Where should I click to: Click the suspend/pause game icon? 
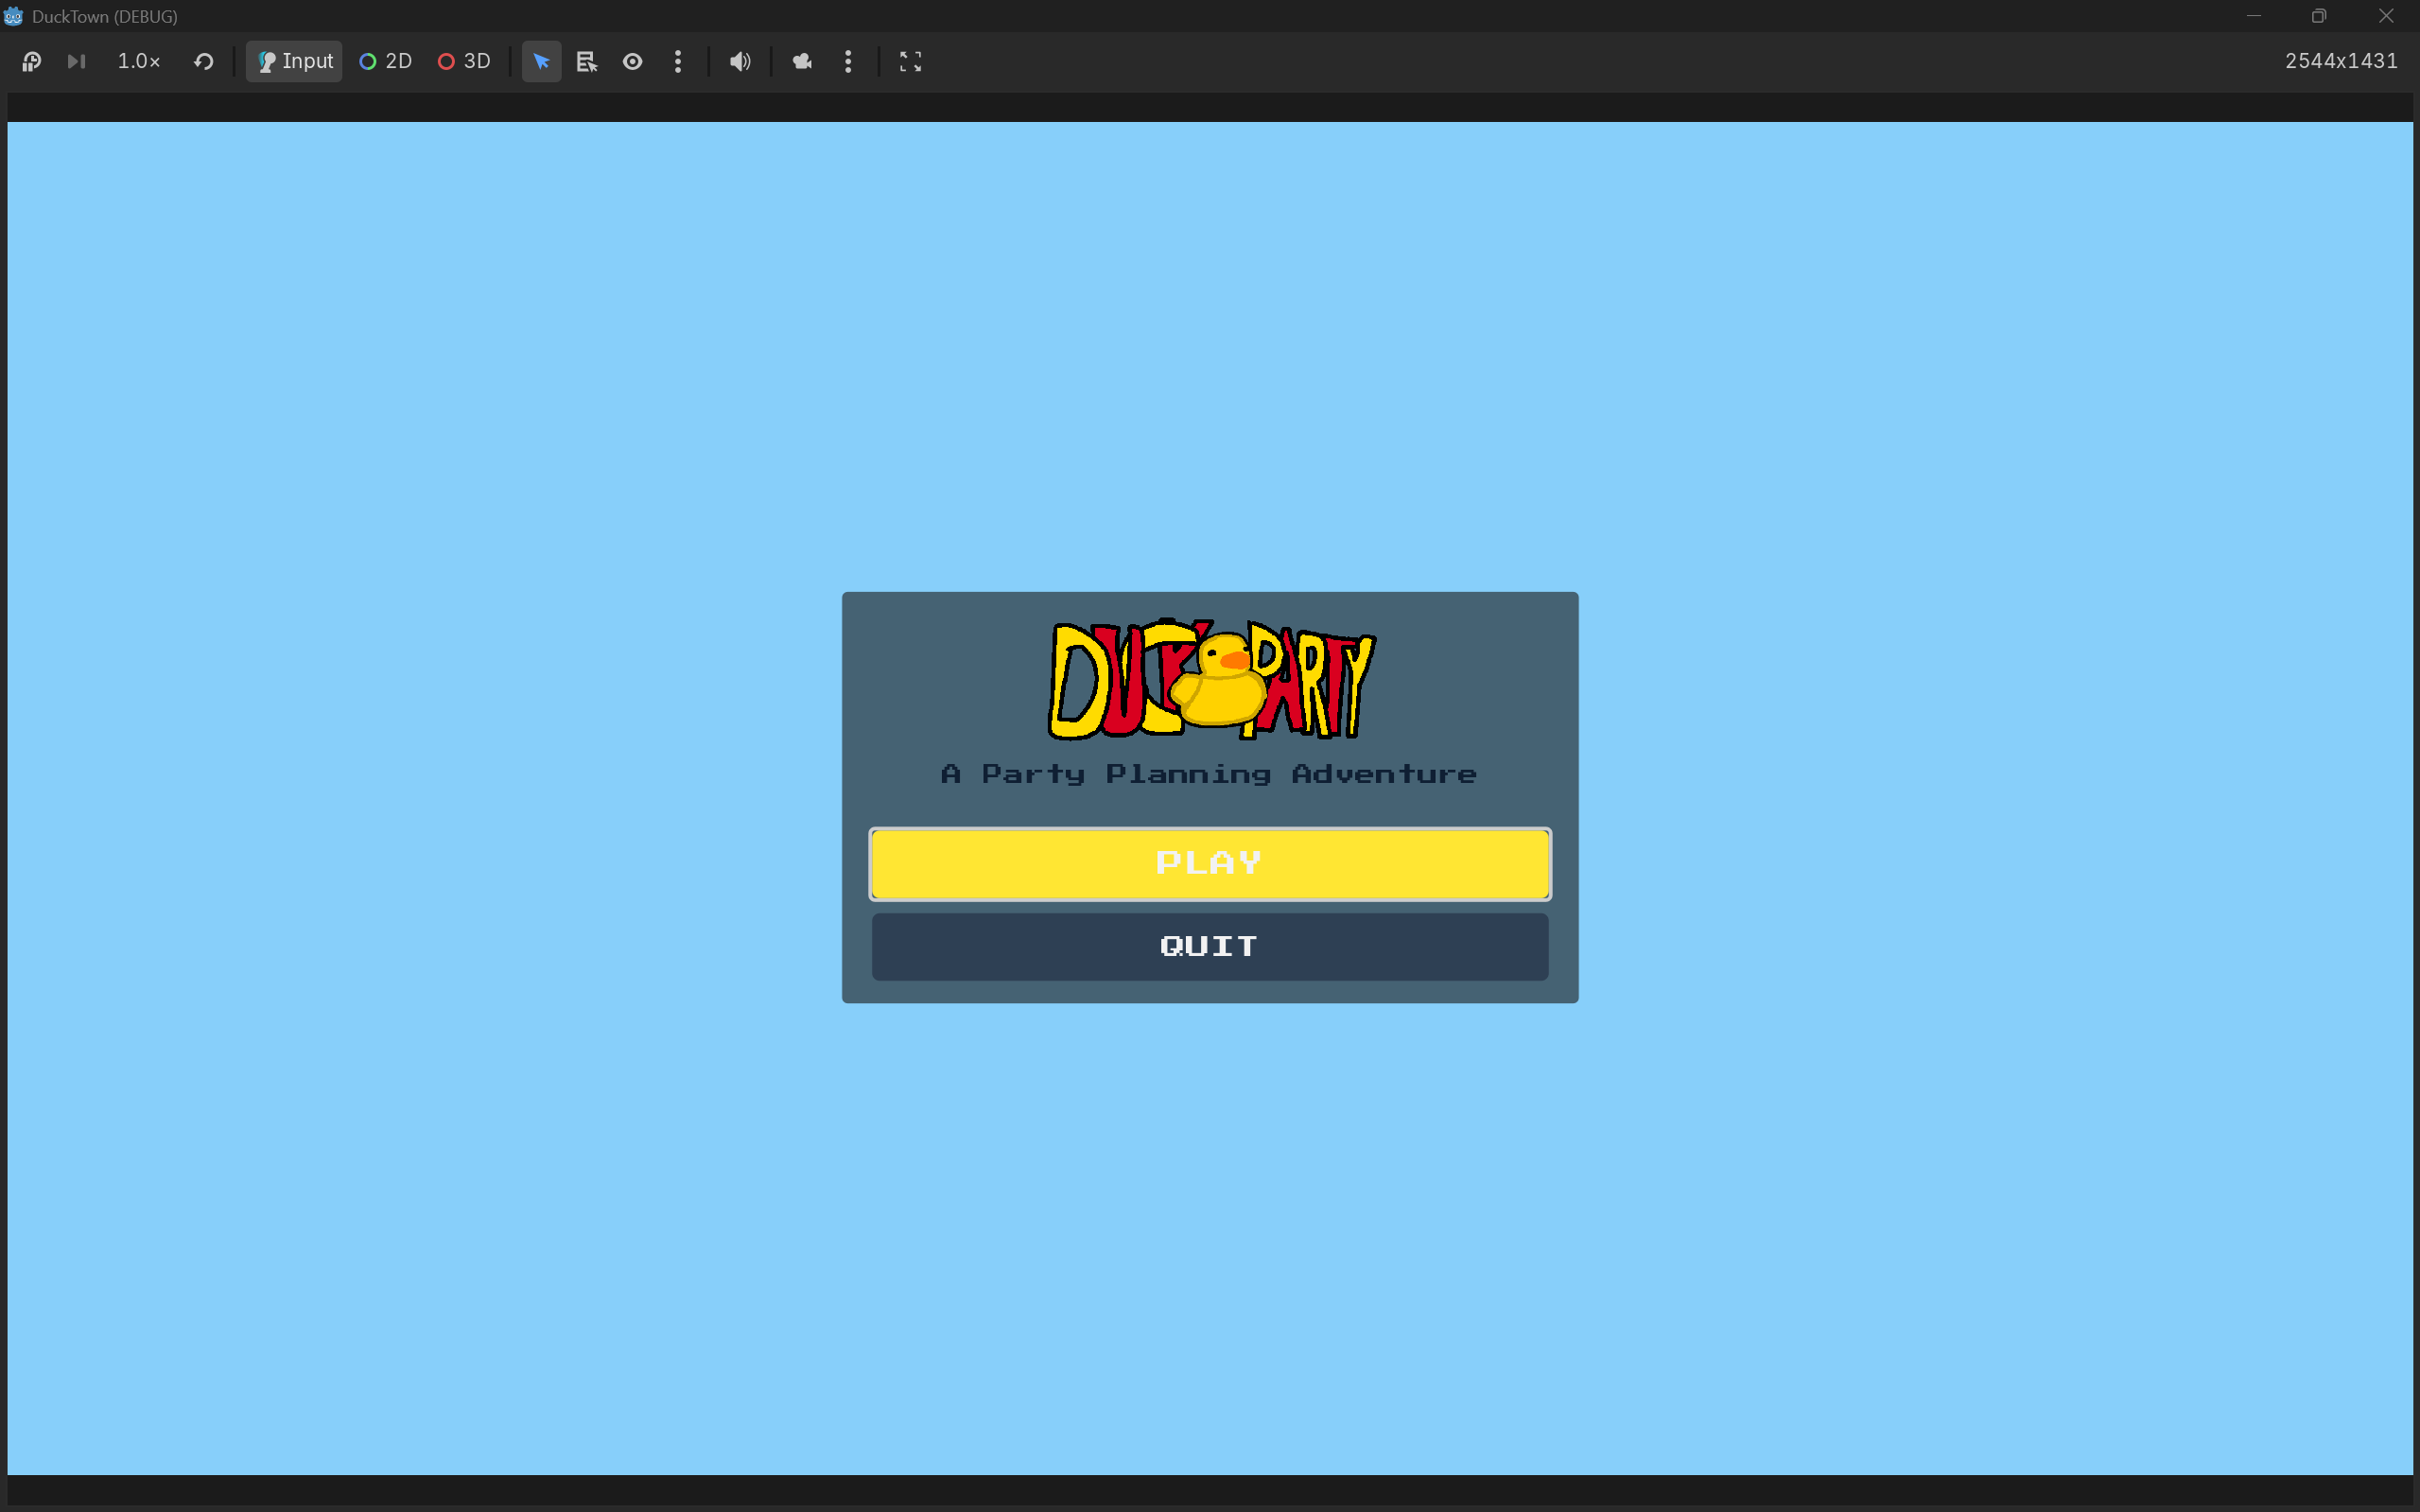tap(31, 61)
